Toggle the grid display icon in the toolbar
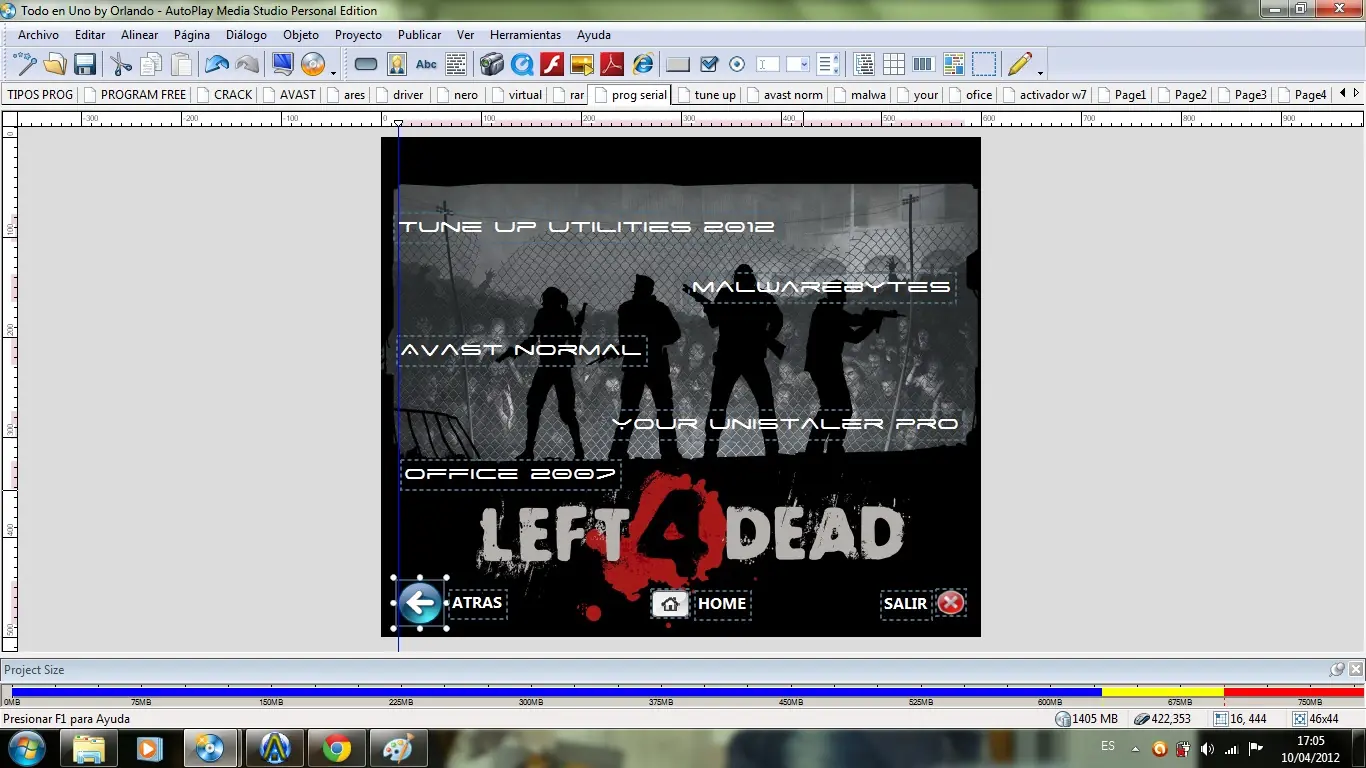This screenshot has width=1366, height=768. (x=894, y=65)
